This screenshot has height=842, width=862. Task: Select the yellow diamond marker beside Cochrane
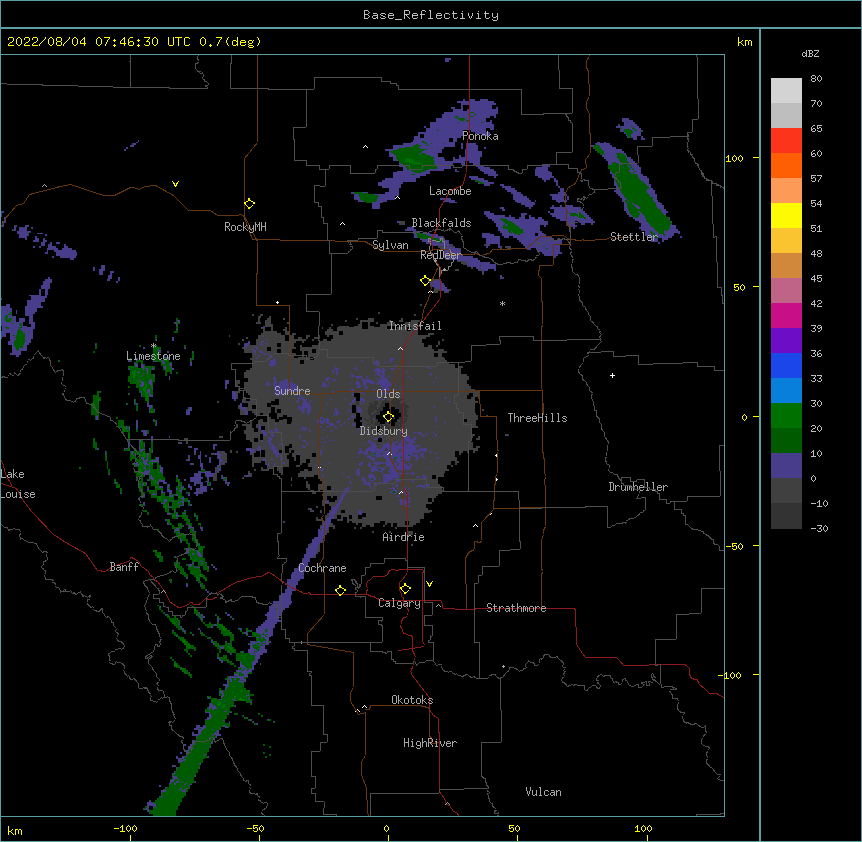340,590
